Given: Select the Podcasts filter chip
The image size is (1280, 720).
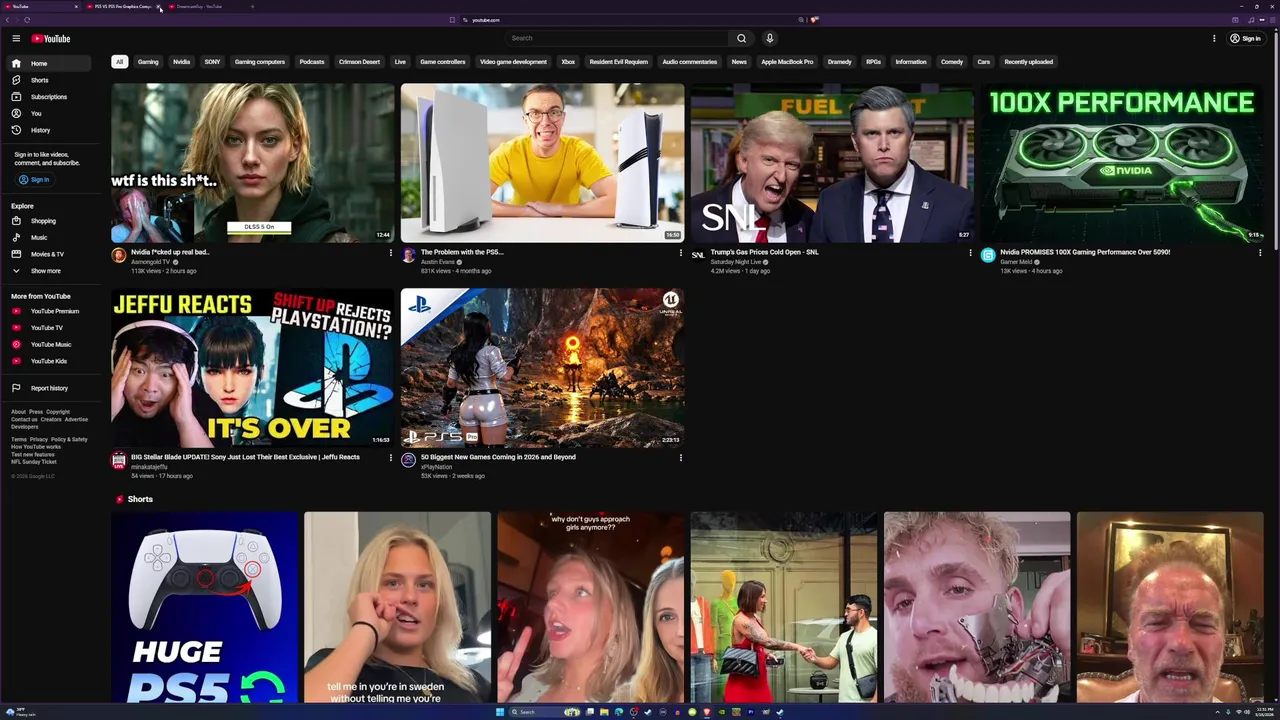Looking at the screenshot, I should click(x=312, y=62).
